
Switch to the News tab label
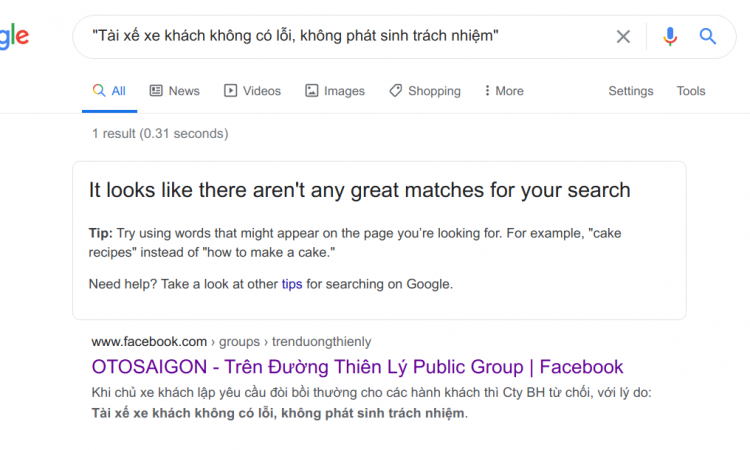coord(184,91)
